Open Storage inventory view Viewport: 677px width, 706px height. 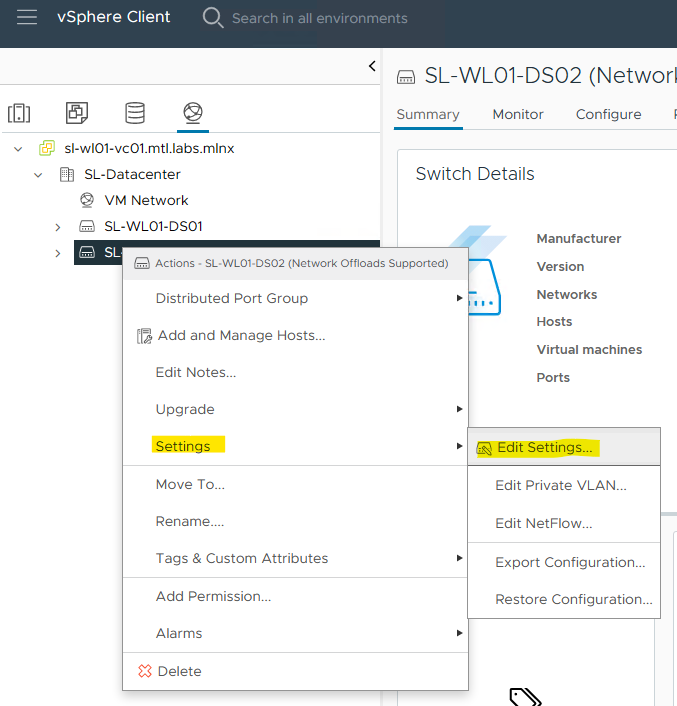pyautogui.click(x=135, y=113)
